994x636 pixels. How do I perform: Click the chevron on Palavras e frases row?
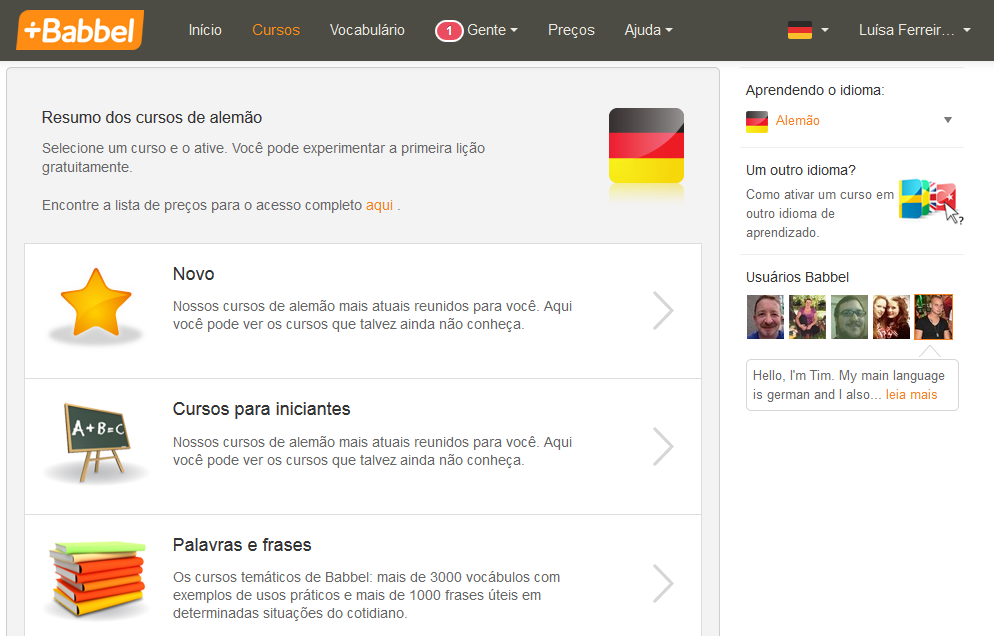click(x=663, y=583)
